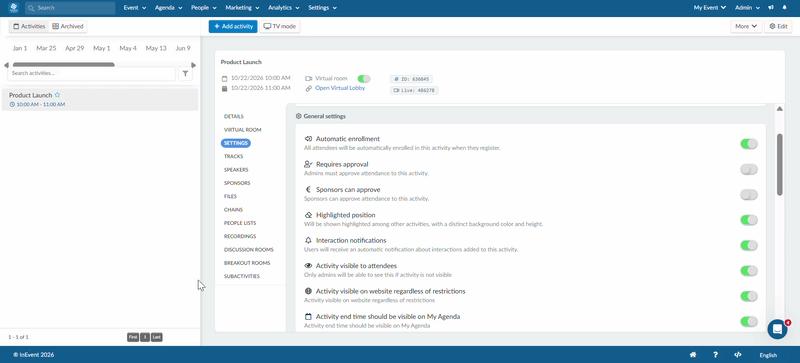Open the announcements megaphone icon
Viewport: 800px width, 363px height.
tap(771, 8)
